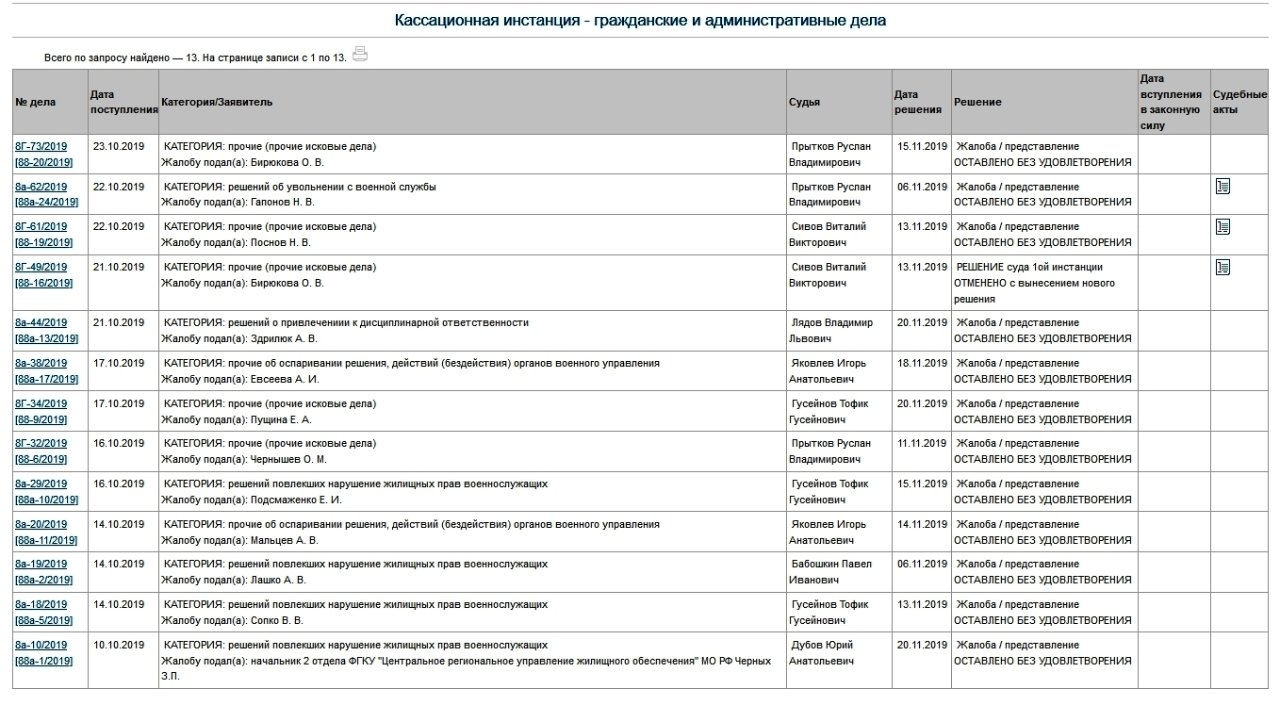This screenshot has height=705, width=1280.
Task: Open the [88а-17/2019] case link
Action: [46, 379]
